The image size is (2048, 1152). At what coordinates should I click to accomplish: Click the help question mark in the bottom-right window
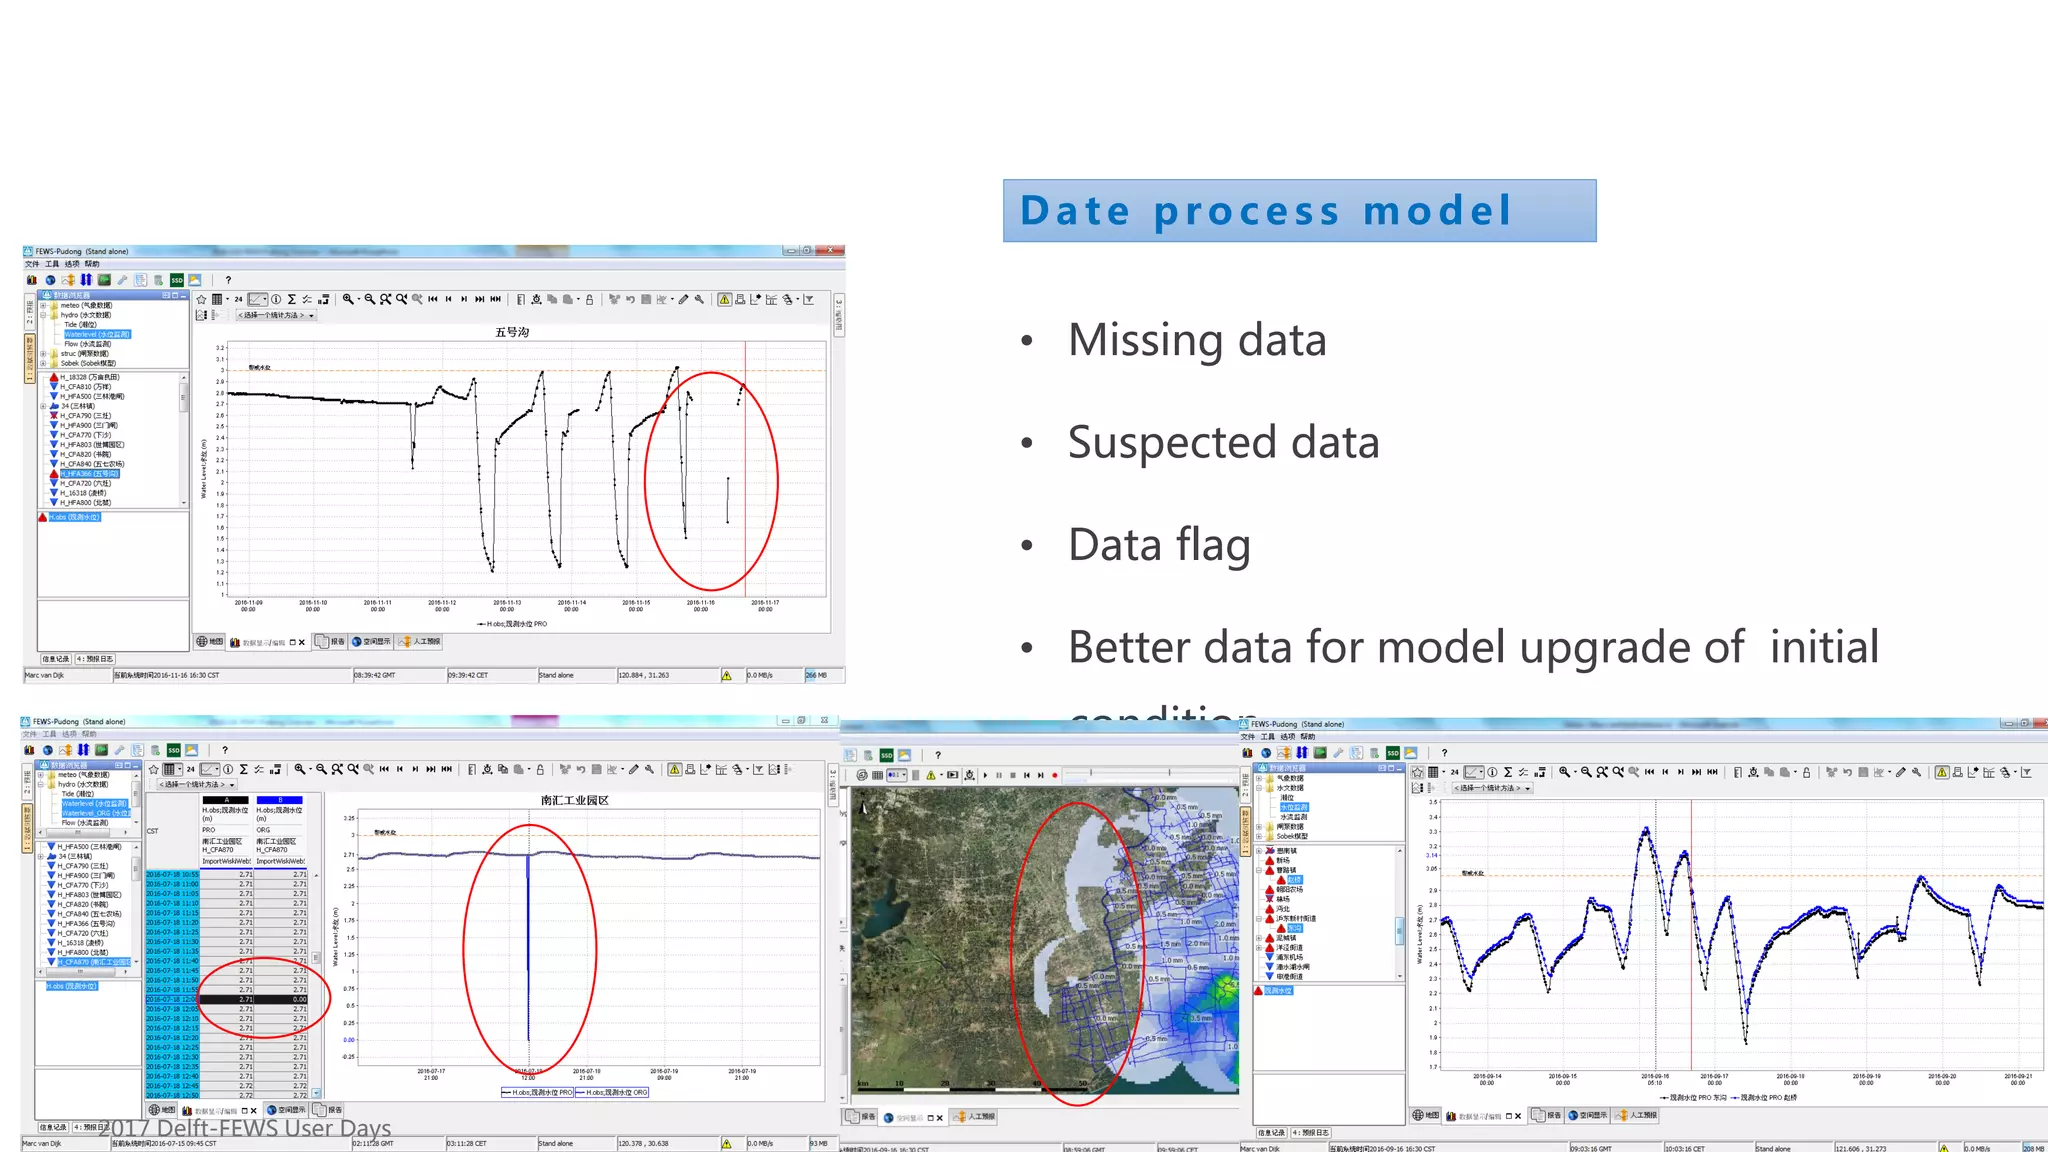pyautogui.click(x=1444, y=753)
